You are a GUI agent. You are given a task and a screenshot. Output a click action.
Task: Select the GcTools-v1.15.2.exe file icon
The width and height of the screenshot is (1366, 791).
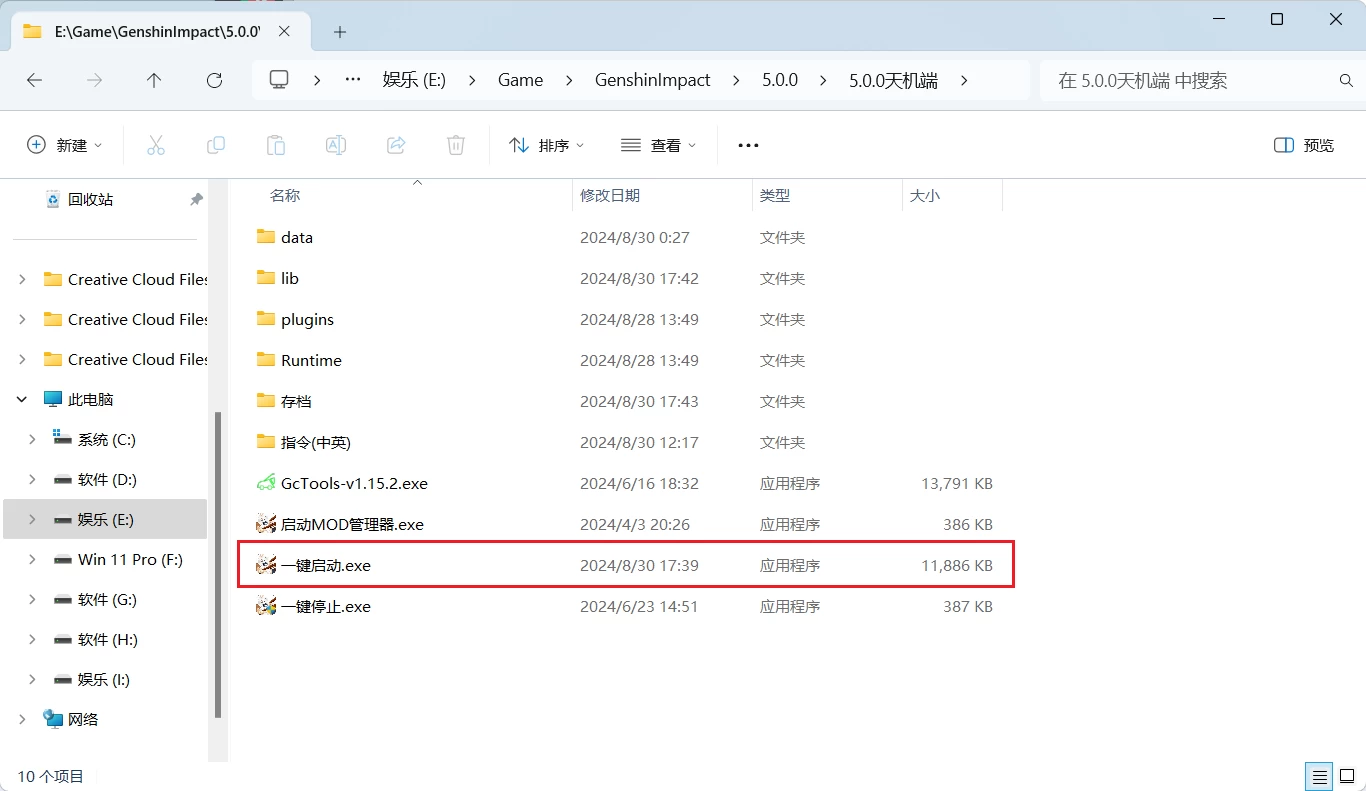click(x=265, y=483)
